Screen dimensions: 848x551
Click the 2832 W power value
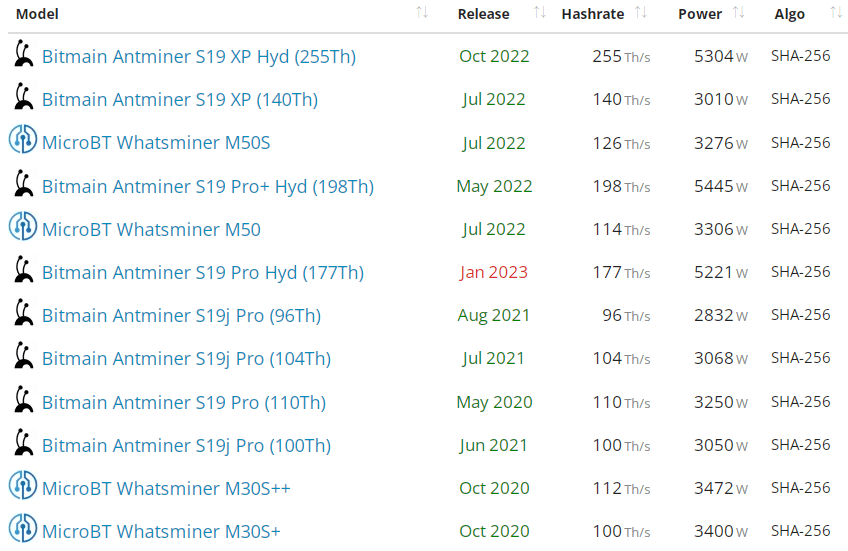[x=721, y=315]
